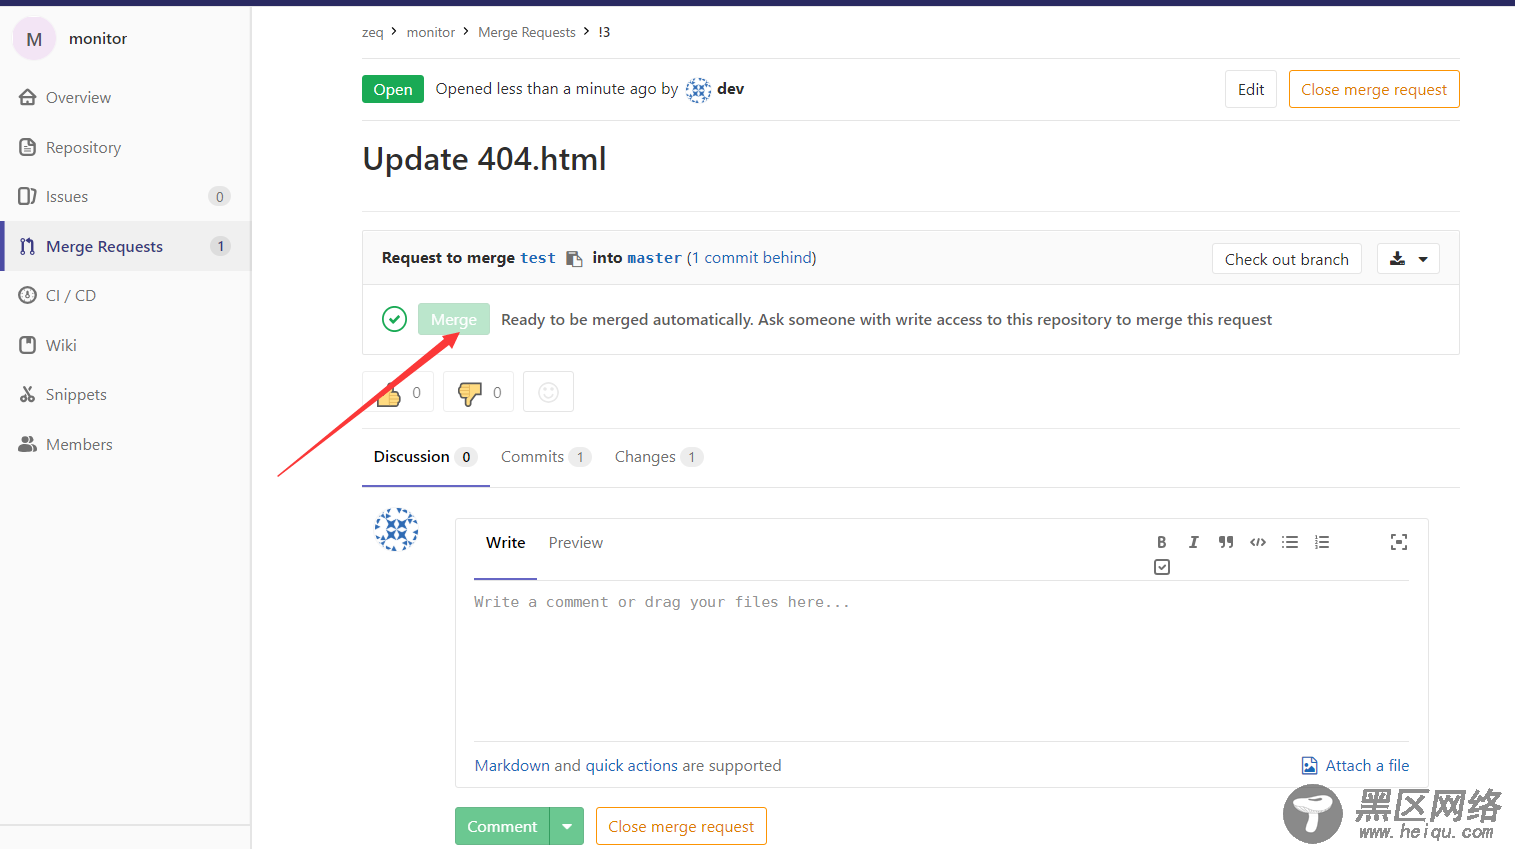Click the green Merge button

454,319
